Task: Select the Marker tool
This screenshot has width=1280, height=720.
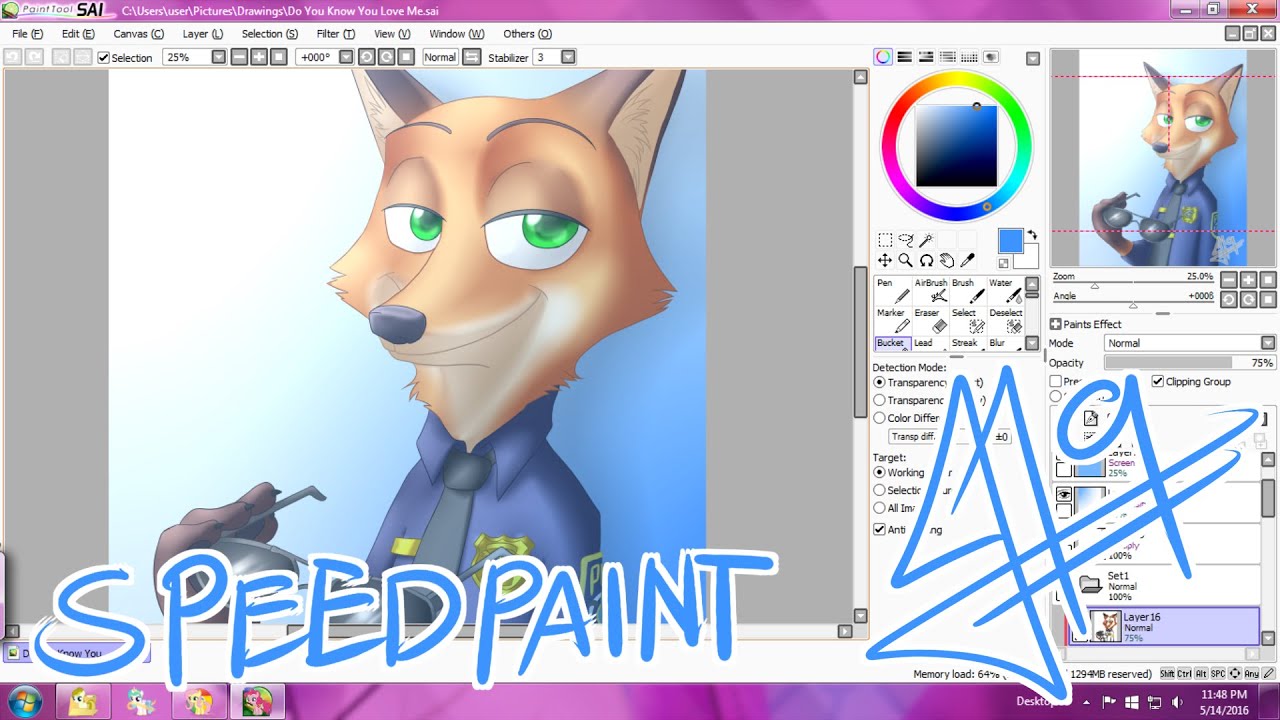Action: point(893,320)
